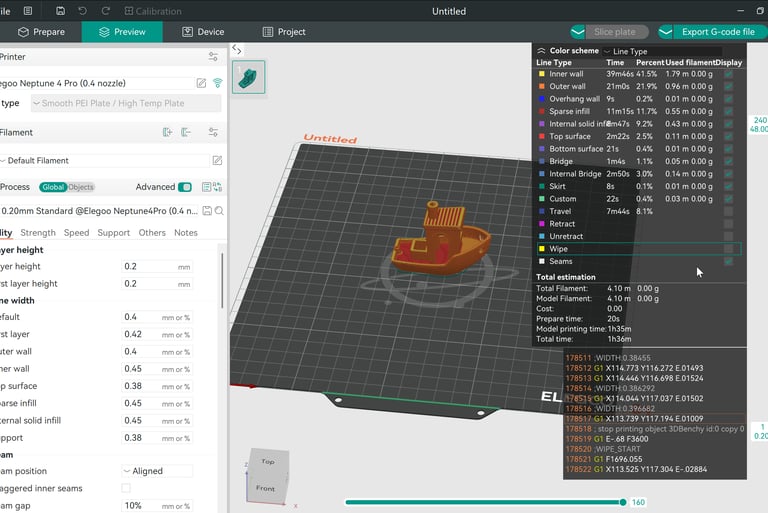Viewport: 768px width, 513px height.
Task: Click the undo arrow icon
Action: [x=82, y=11]
